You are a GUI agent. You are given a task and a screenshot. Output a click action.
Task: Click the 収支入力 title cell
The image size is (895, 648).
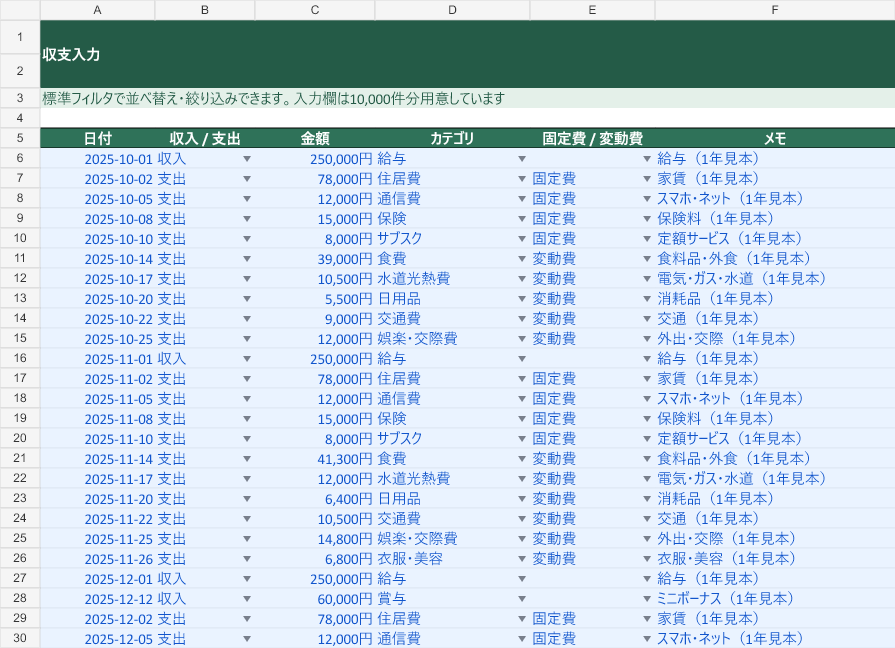pyautogui.click(x=467, y=54)
